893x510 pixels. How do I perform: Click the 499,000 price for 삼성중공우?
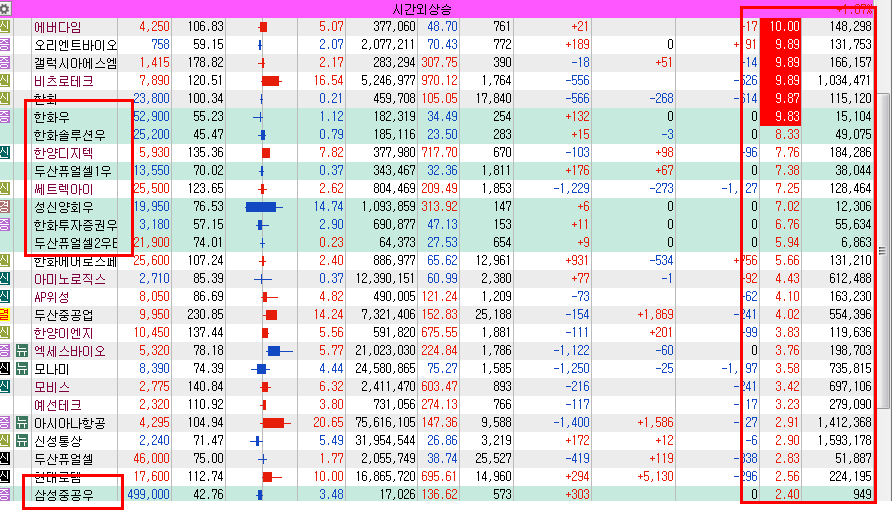point(149,495)
